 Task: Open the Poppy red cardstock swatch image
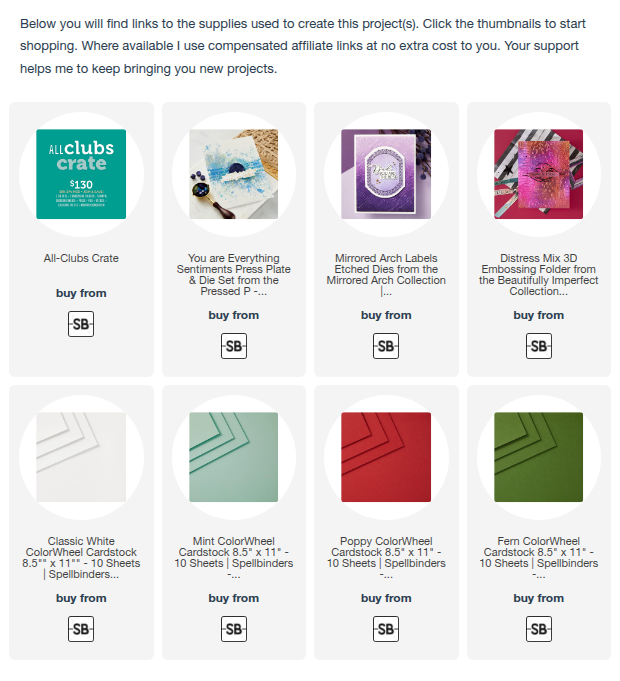tap(386, 457)
